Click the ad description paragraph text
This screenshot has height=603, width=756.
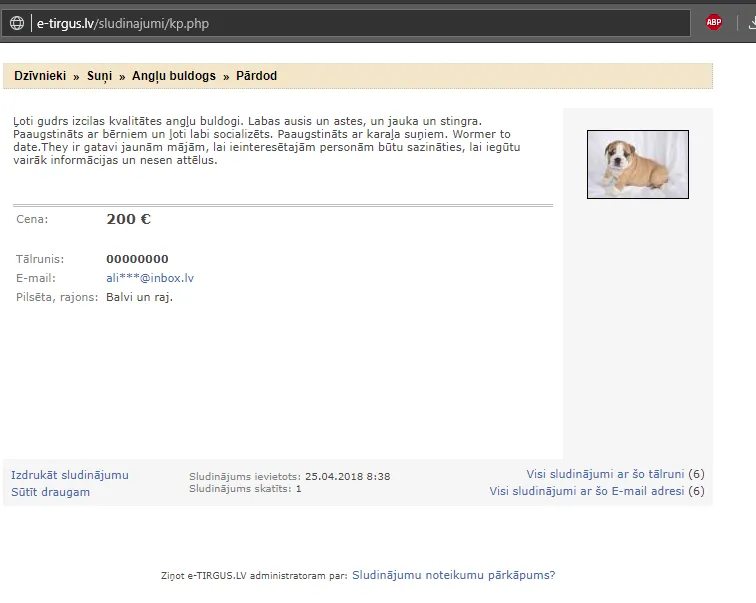click(x=267, y=140)
